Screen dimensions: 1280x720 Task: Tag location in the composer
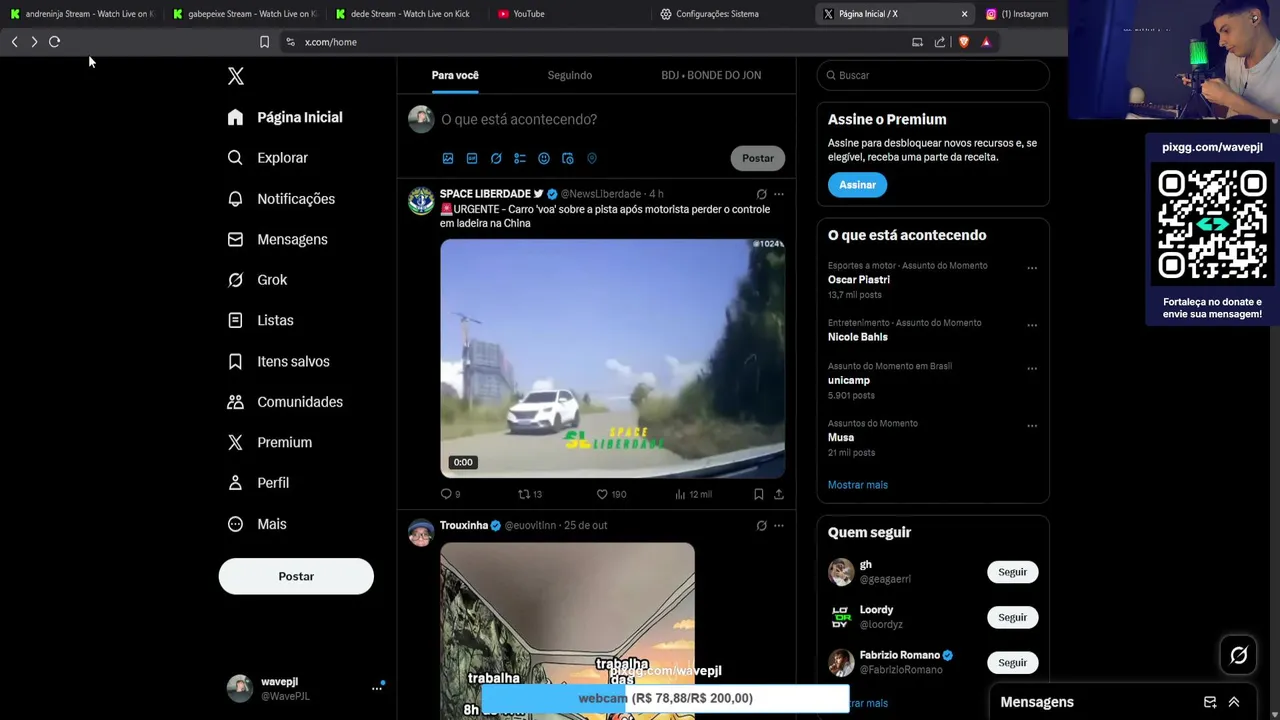(x=592, y=158)
